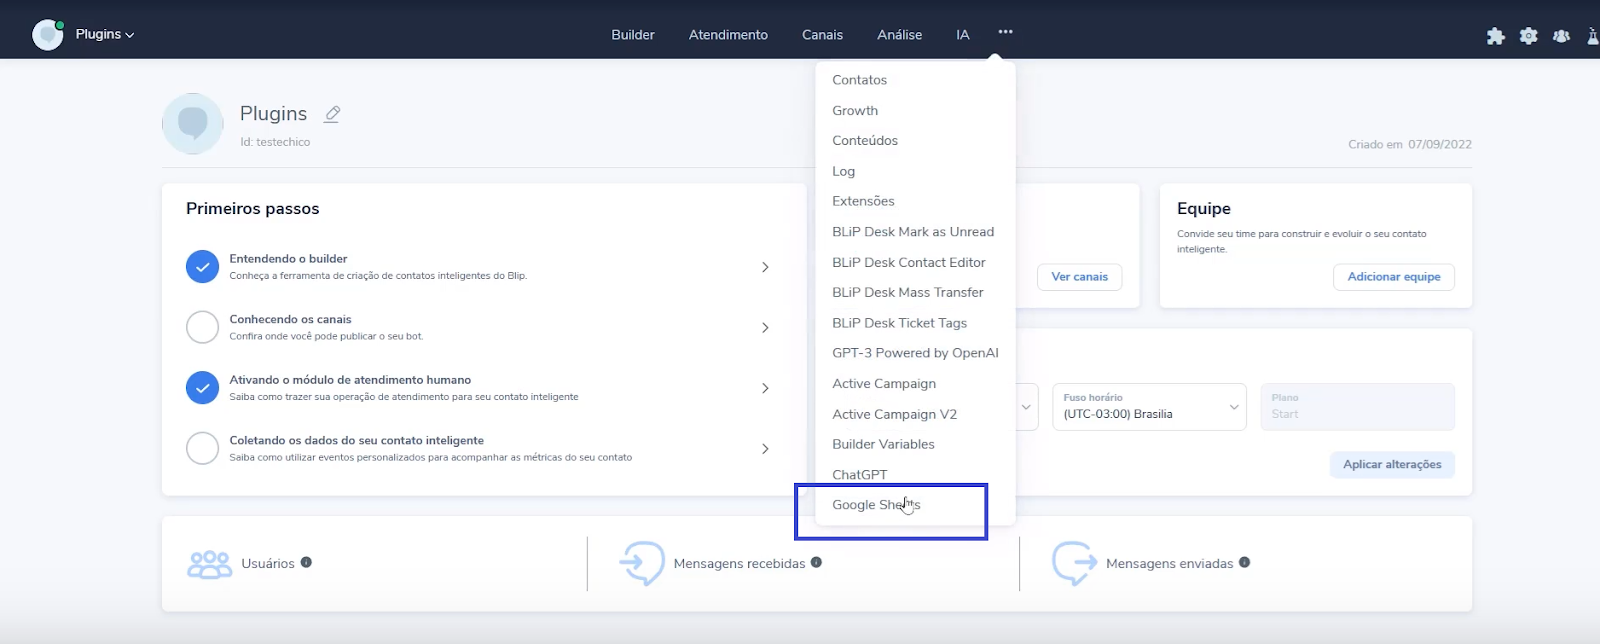Click info icon next to Mensagens enviadas
Viewport: 1600px width, 644px height.
click(1244, 562)
